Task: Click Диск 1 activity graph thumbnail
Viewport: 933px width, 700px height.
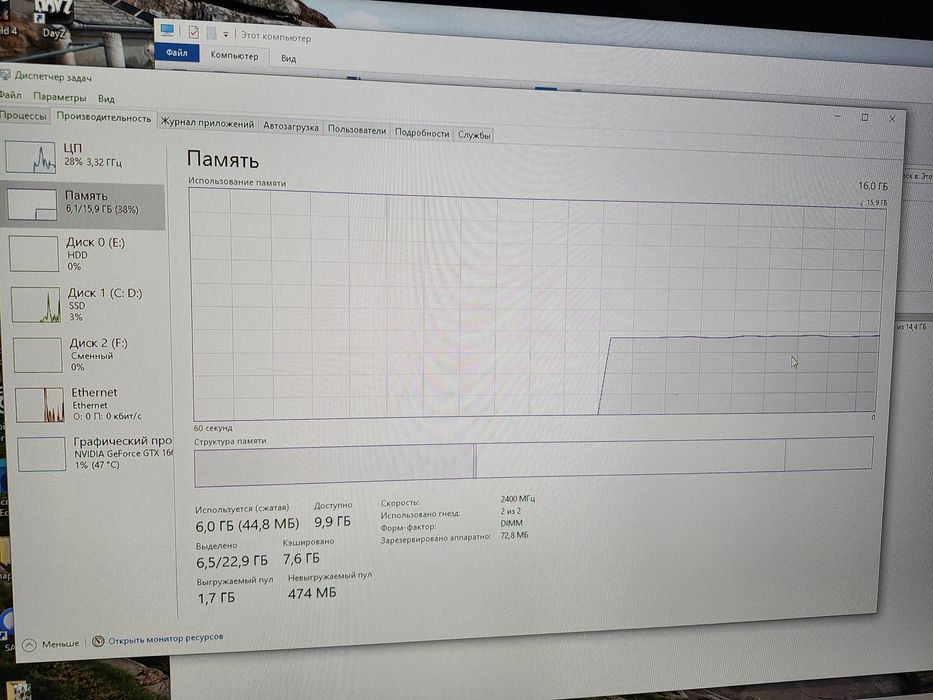Action: pos(36,304)
